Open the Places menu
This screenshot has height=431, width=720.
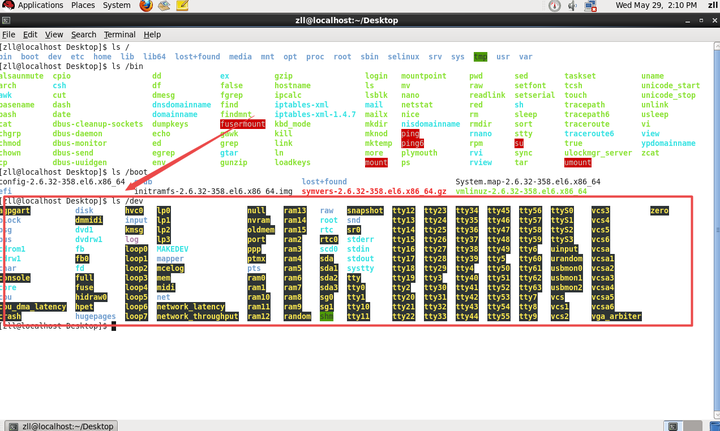[x=81, y=6]
